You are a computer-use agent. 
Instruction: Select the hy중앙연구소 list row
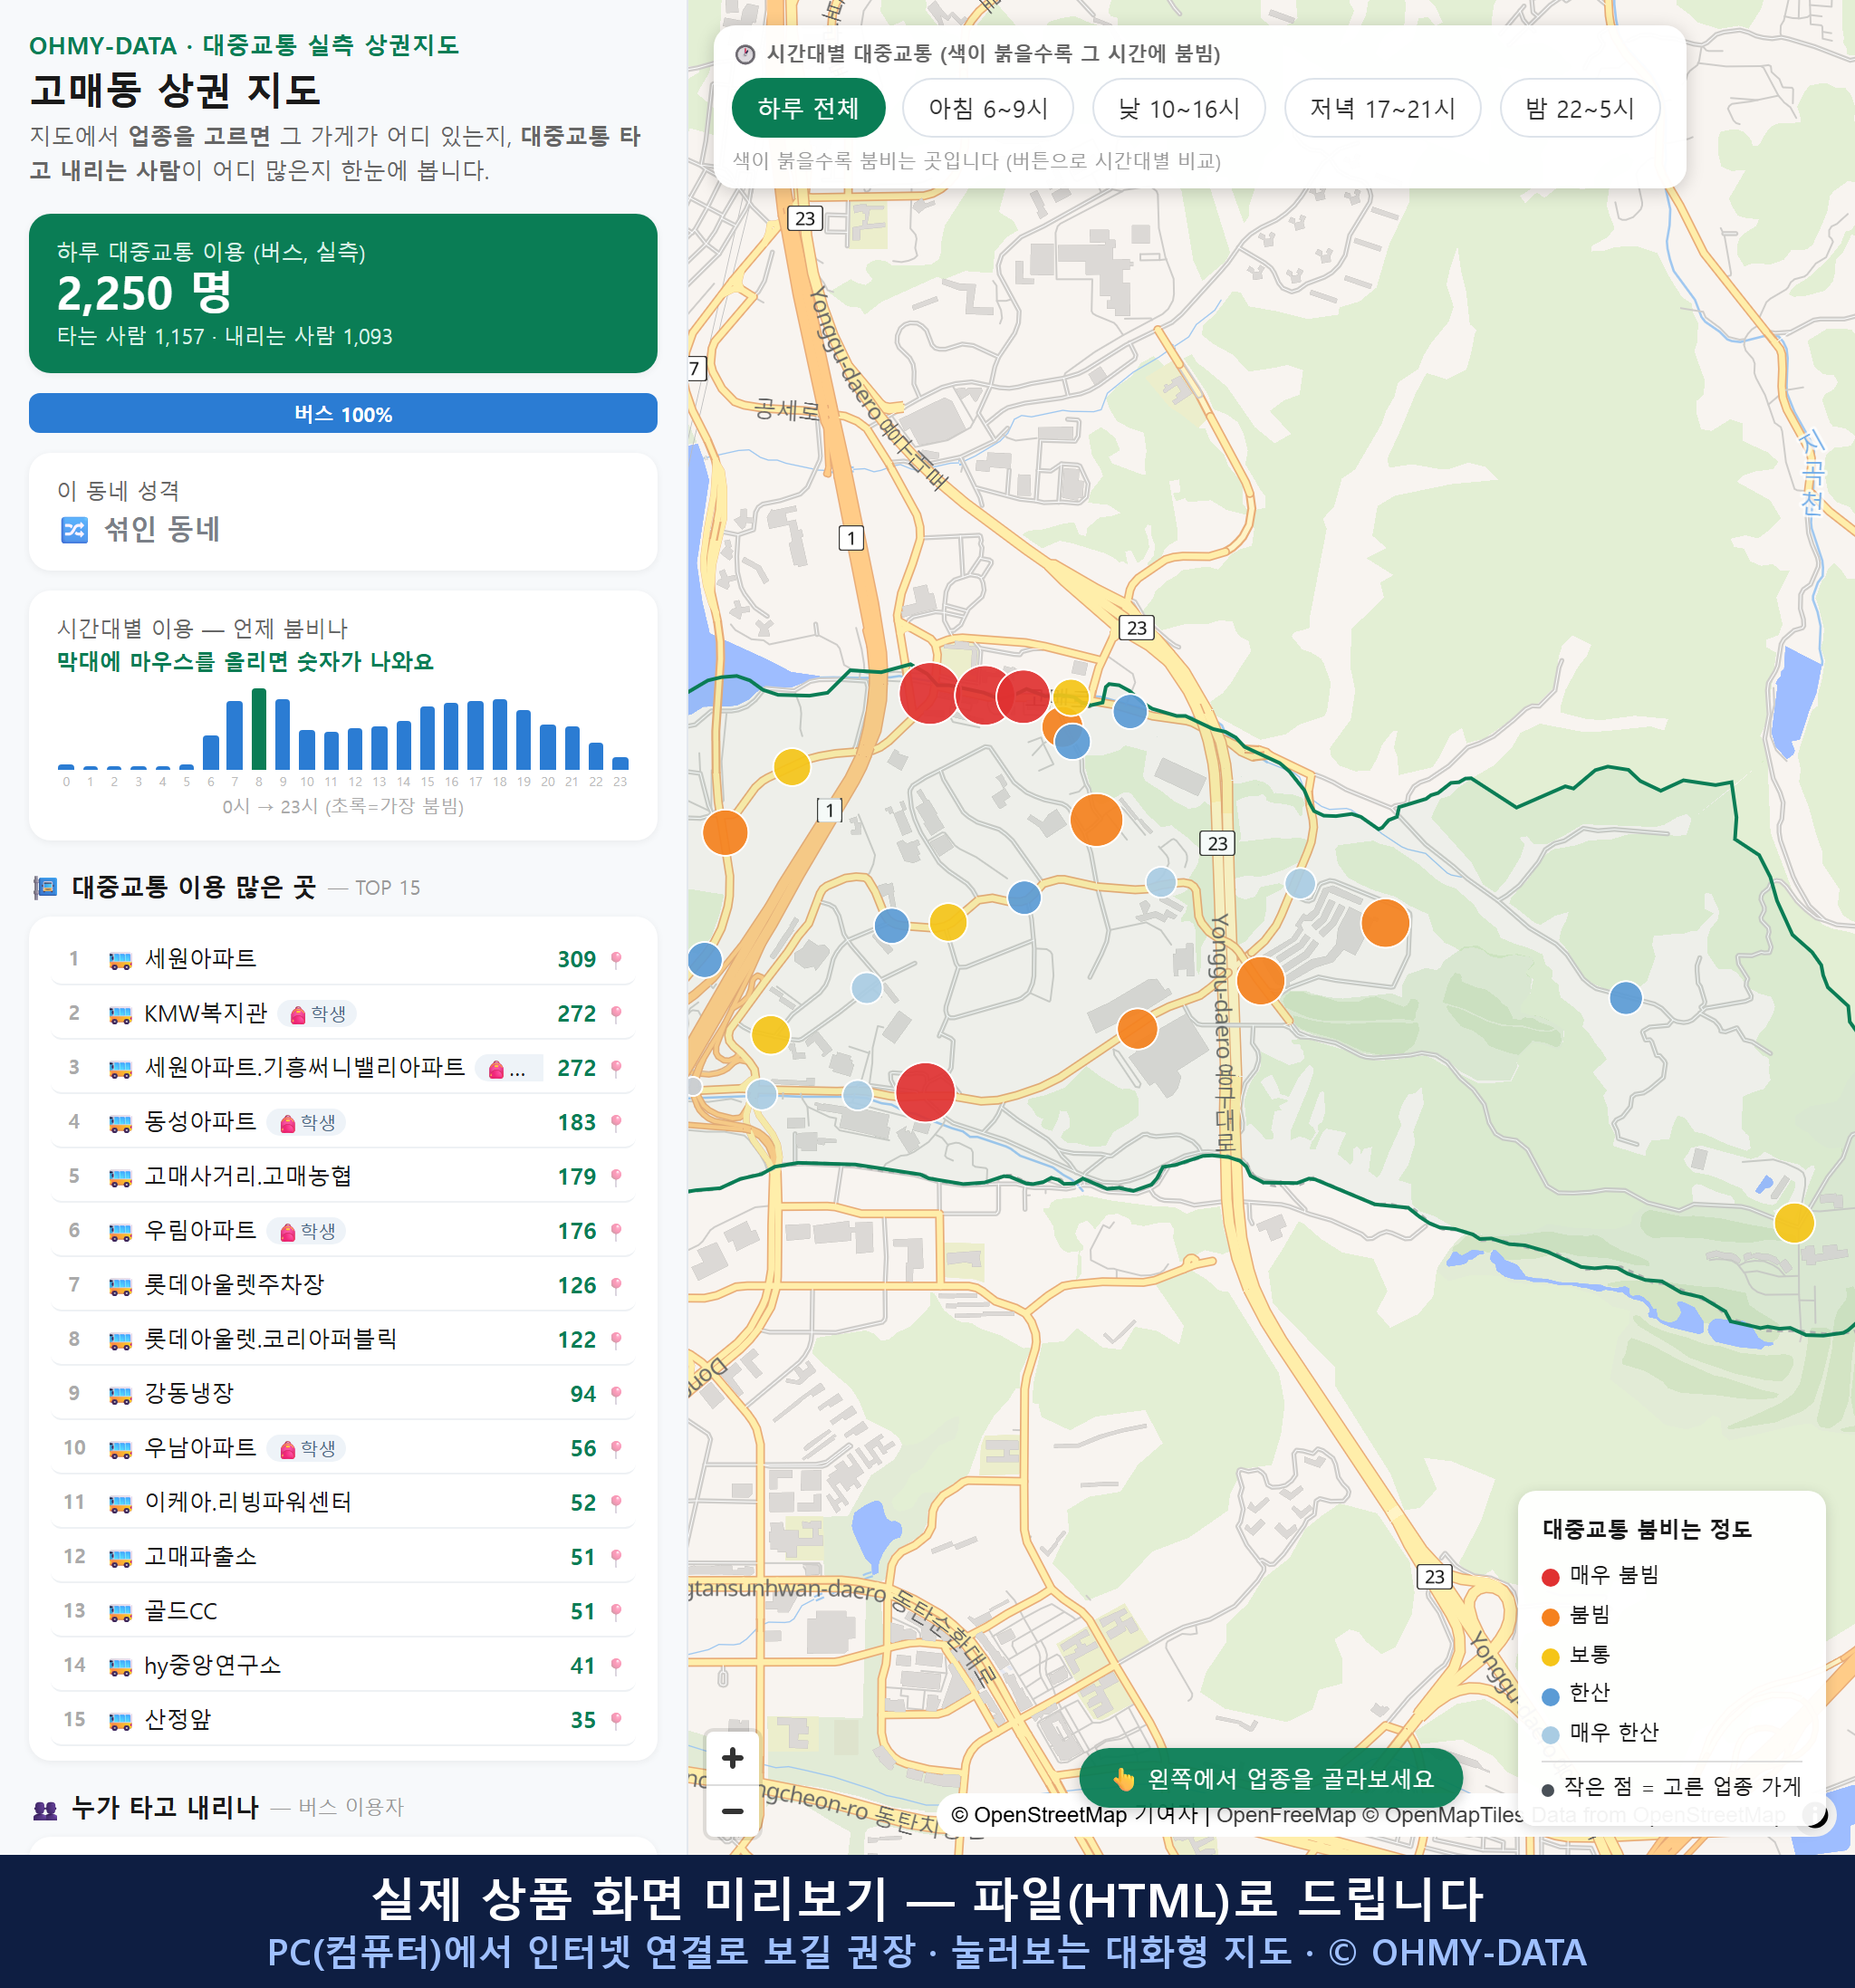[x=343, y=1665]
